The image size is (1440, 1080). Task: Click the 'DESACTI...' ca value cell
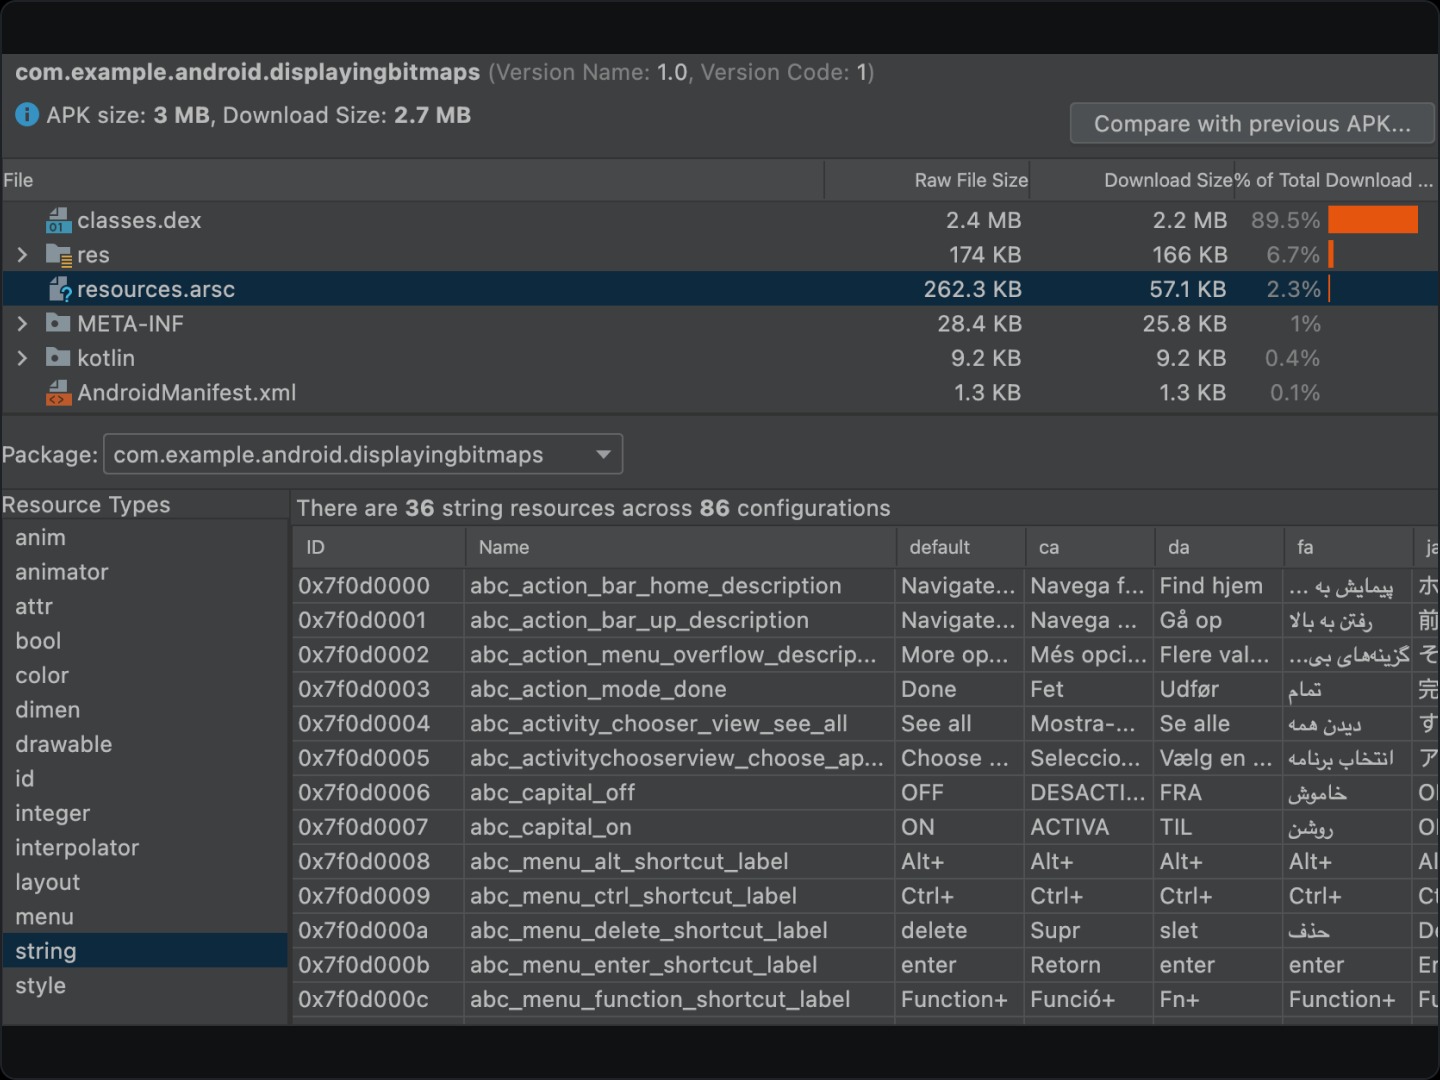tap(1090, 792)
